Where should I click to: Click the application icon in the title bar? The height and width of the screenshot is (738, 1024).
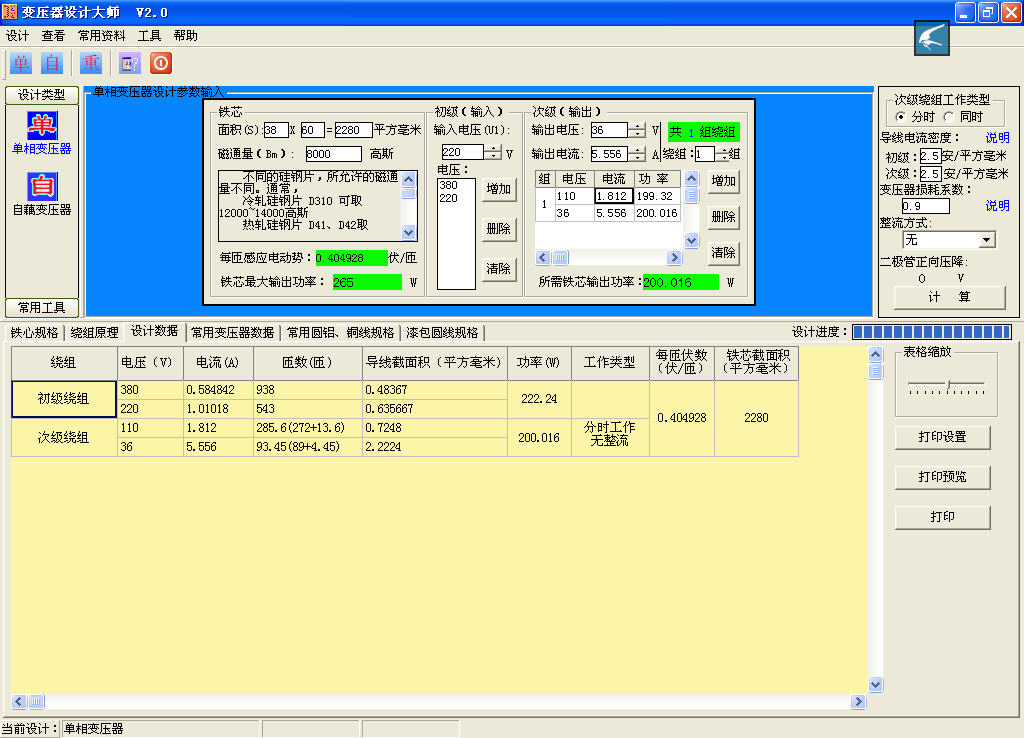10,12
